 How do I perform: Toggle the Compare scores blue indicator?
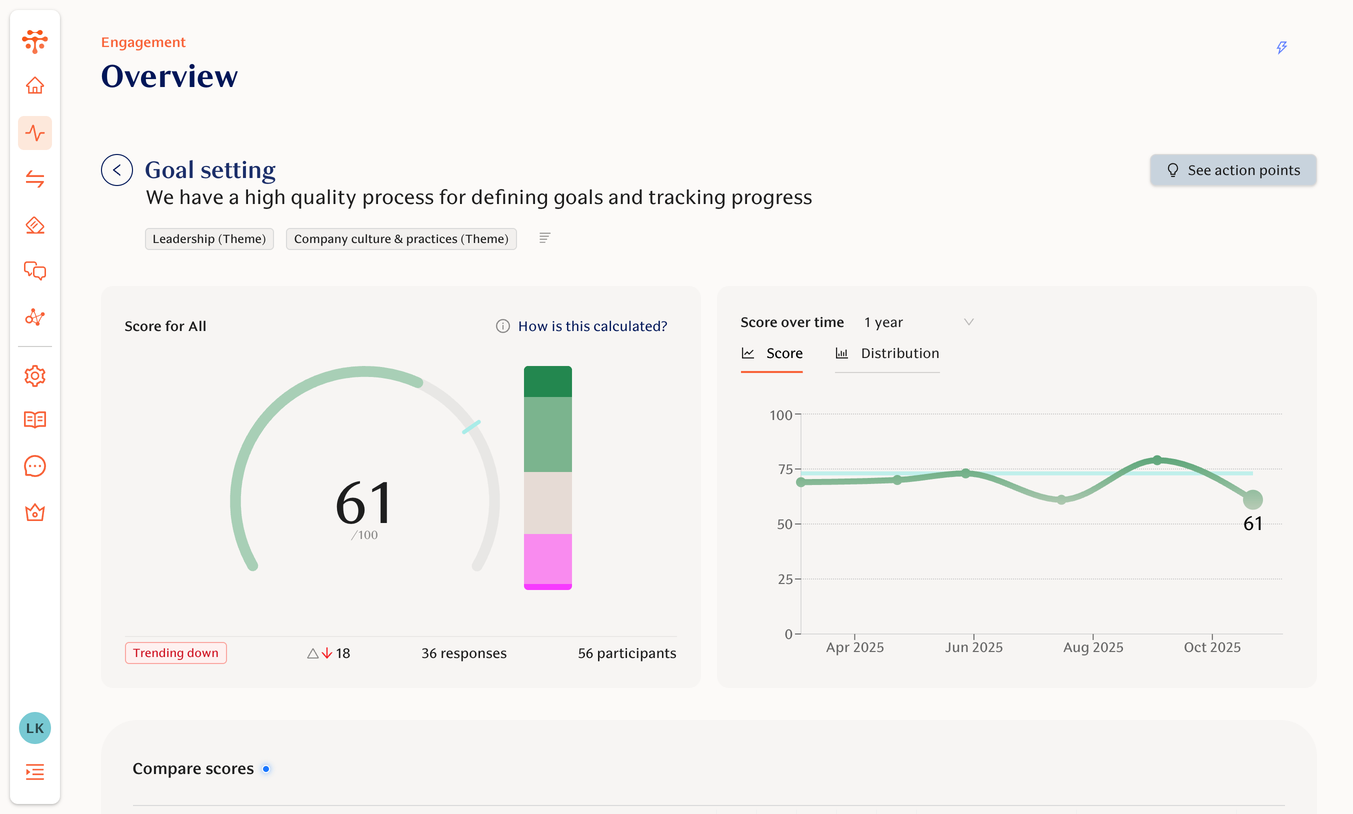[x=266, y=768]
